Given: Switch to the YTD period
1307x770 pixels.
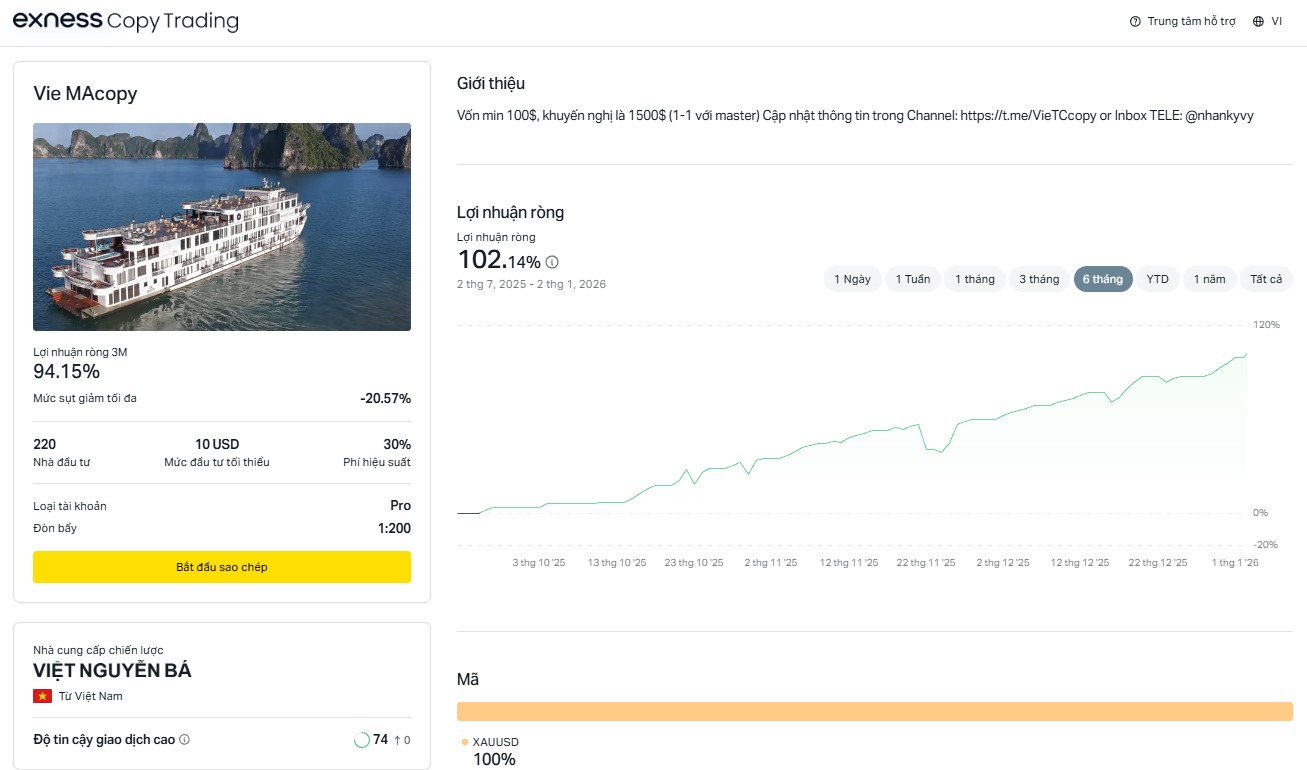Looking at the screenshot, I should pyautogui.click(x=1157, y=279).
